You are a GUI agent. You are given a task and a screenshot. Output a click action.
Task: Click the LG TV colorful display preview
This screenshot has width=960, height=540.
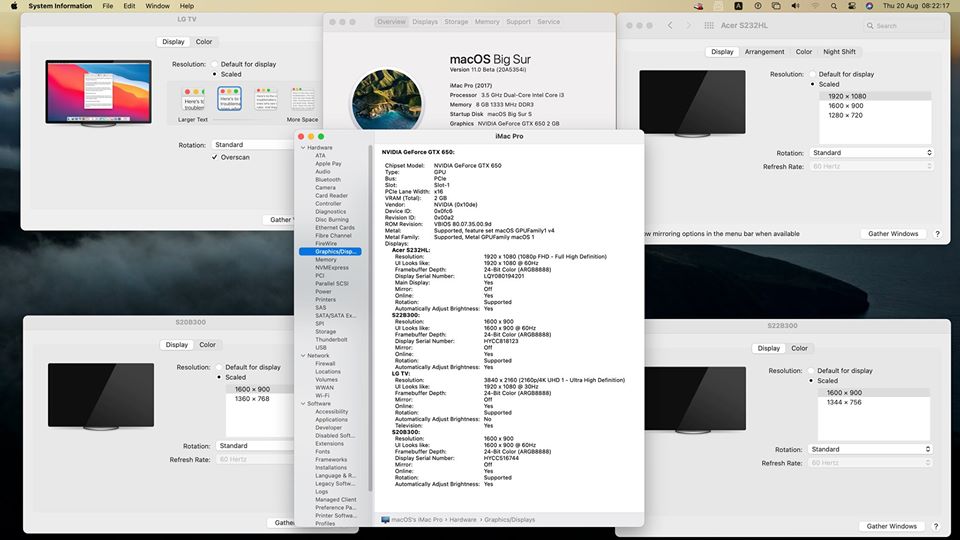[99, 92]
